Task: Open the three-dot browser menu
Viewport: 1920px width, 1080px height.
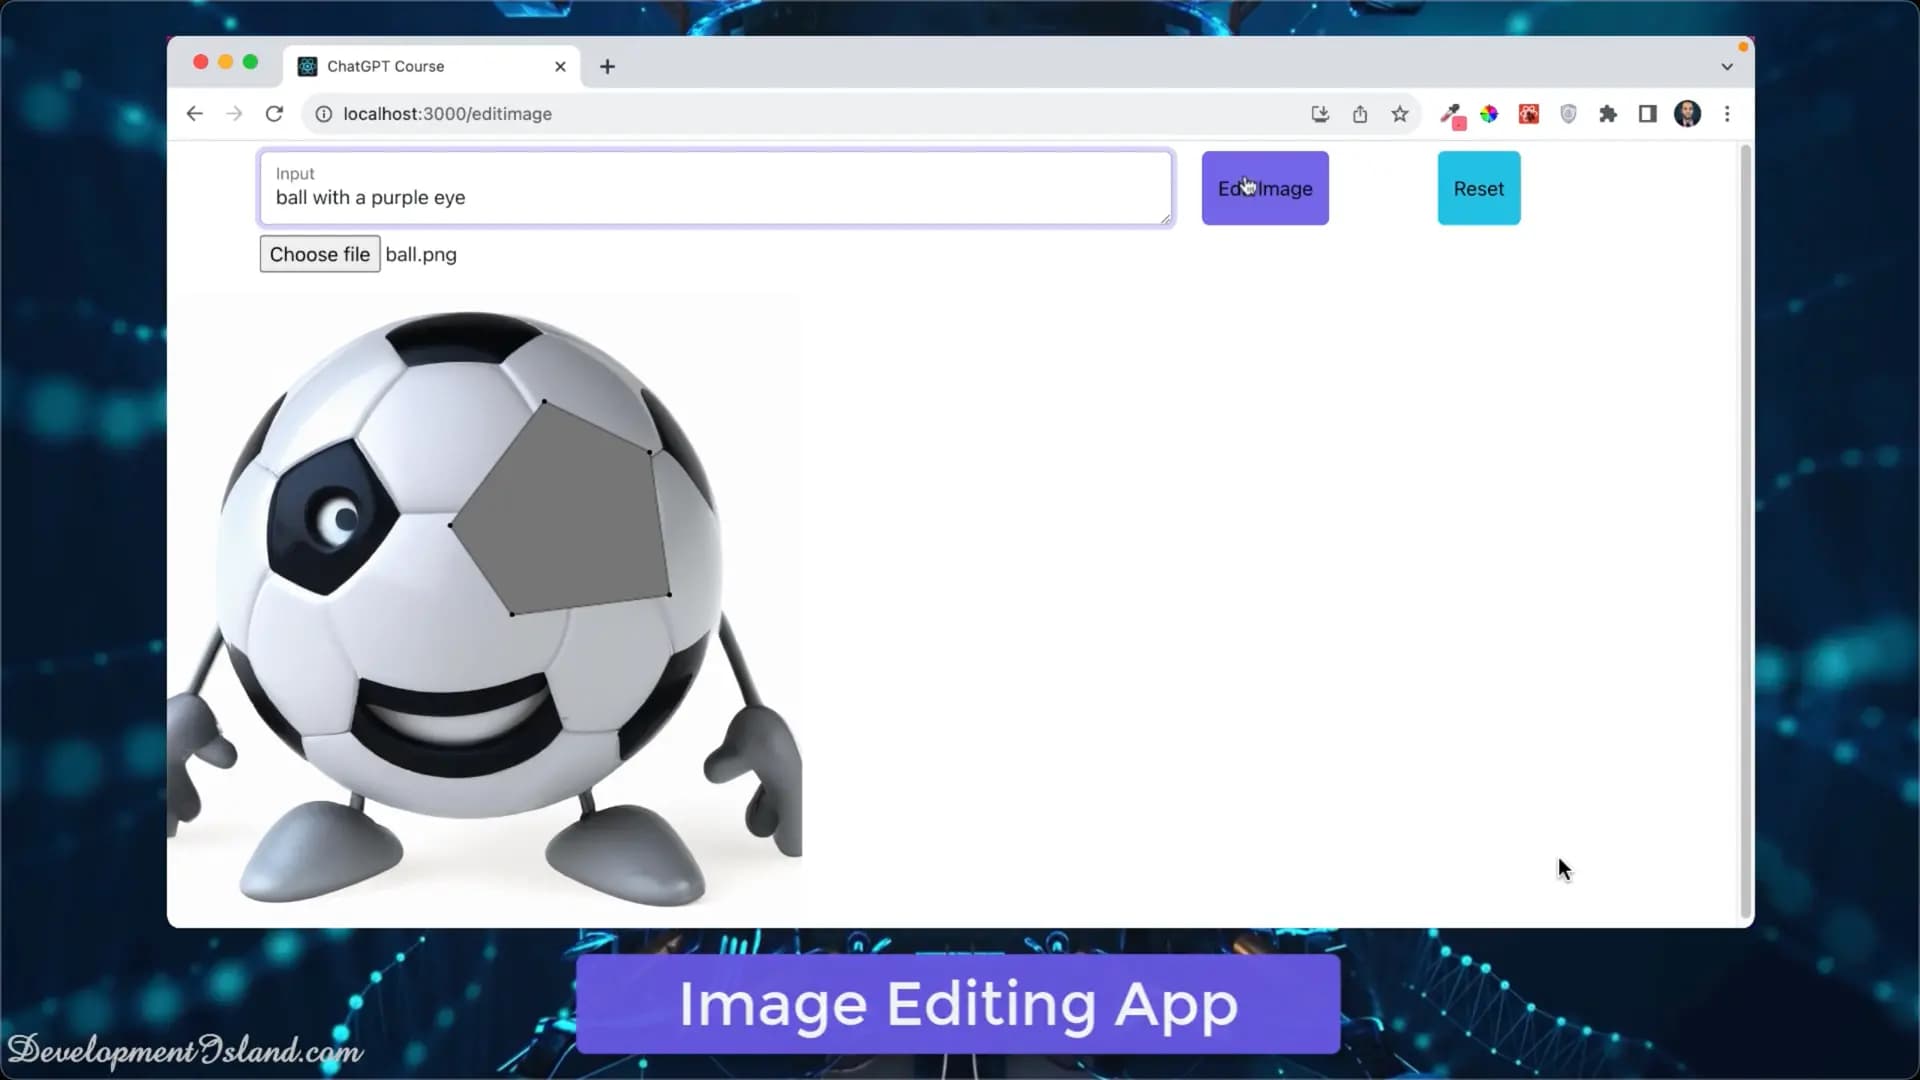Action: pyautogui.click(x=1727, y=114)
